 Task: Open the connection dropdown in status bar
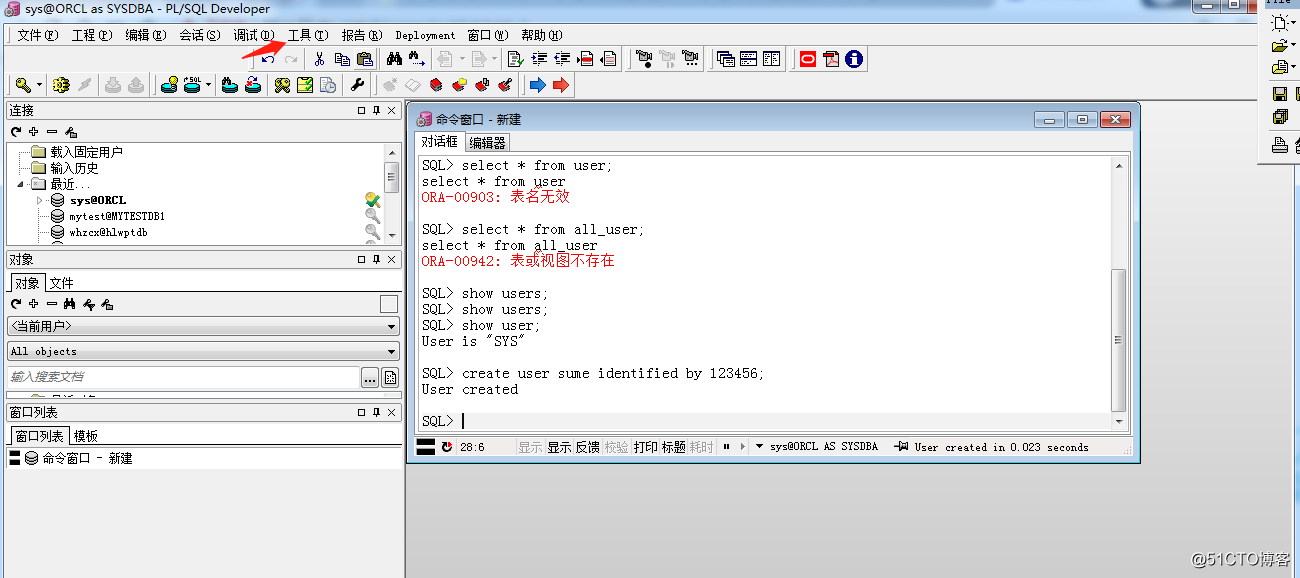[x=759, y=447]
